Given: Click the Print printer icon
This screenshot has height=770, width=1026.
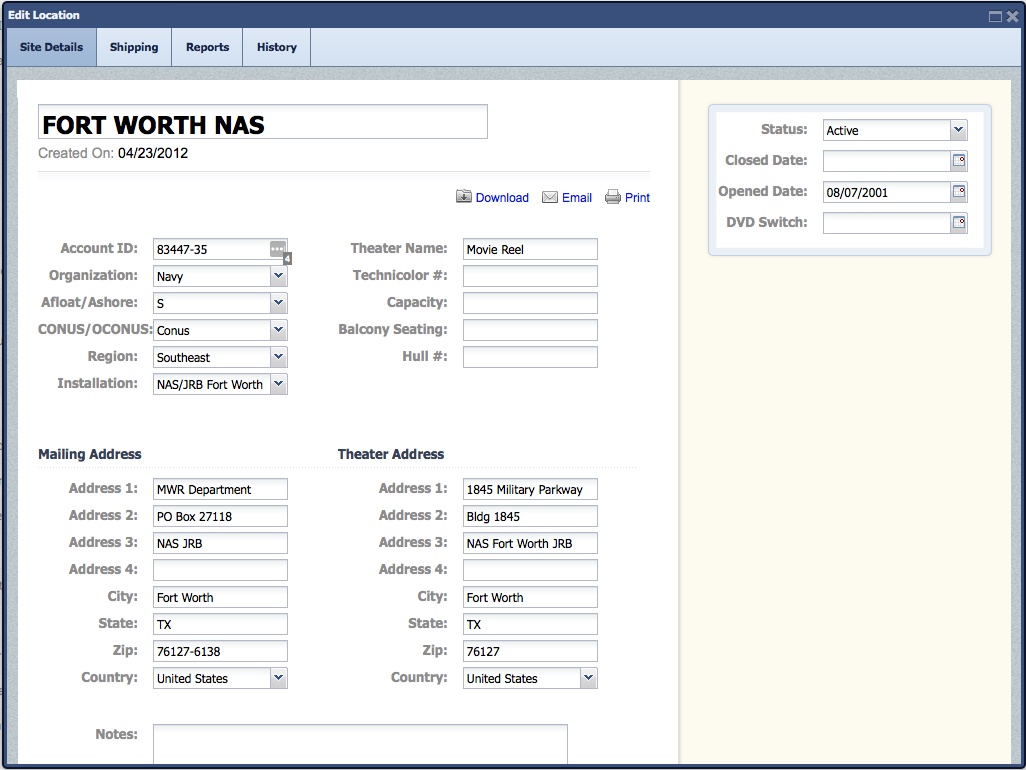Looking at the screenshot, I should pyautogui.click(x=613, y=197).
